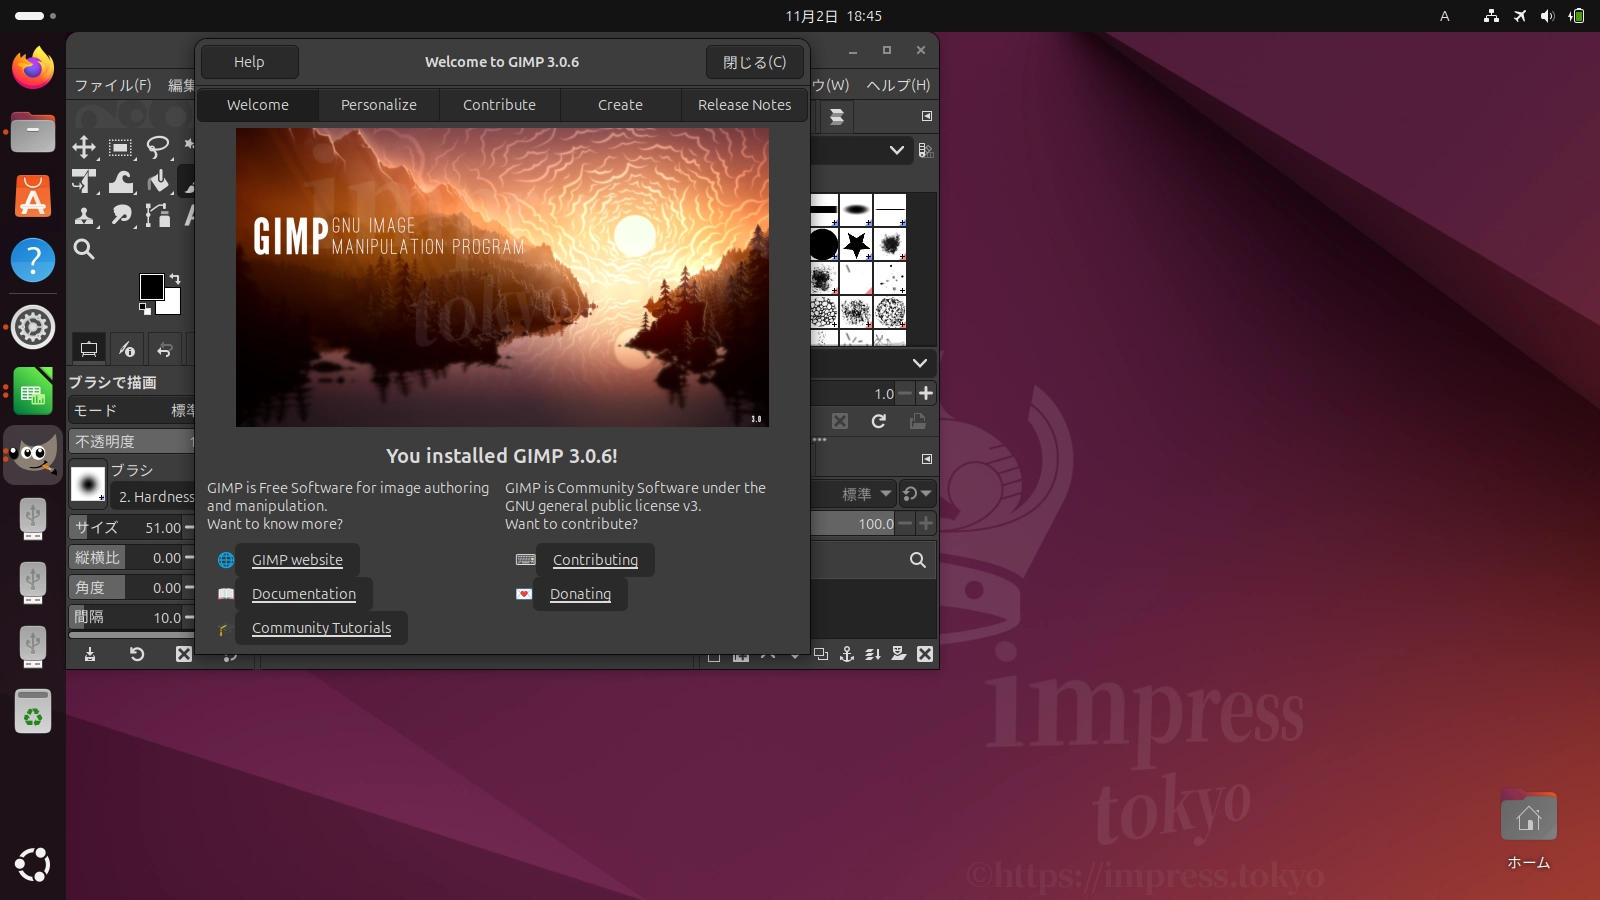Click the add layer mask icon
This screenshot has height=900, width=1600.
pos(899,654)
